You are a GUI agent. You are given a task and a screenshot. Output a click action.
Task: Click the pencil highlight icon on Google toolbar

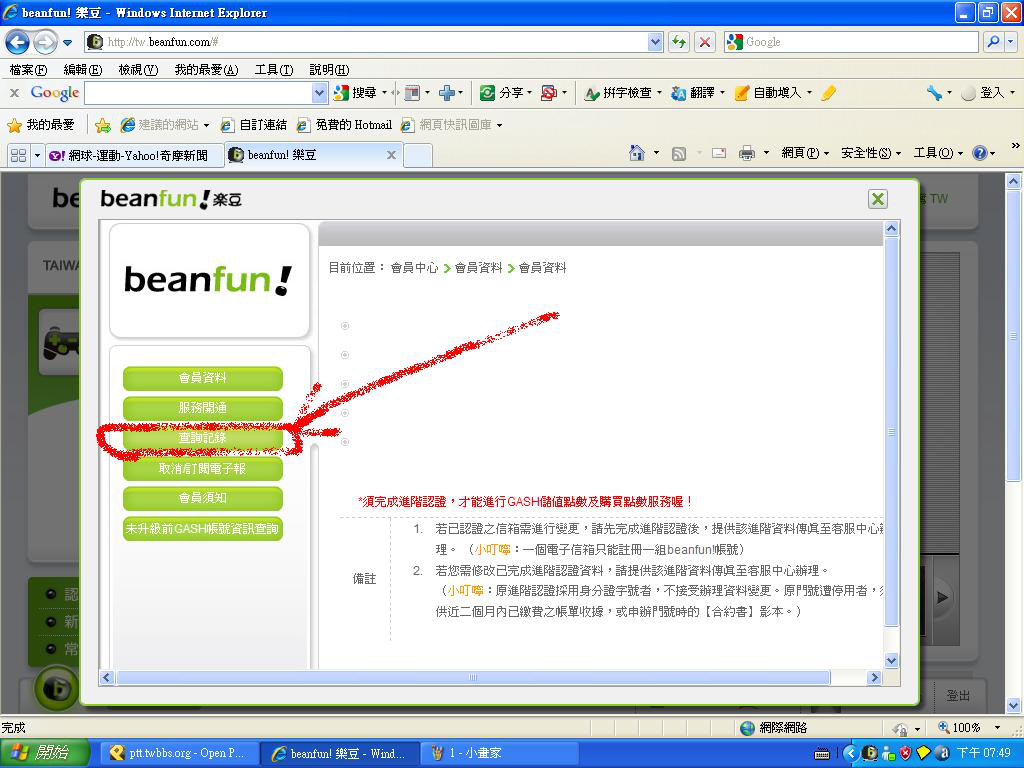point(828,93)
